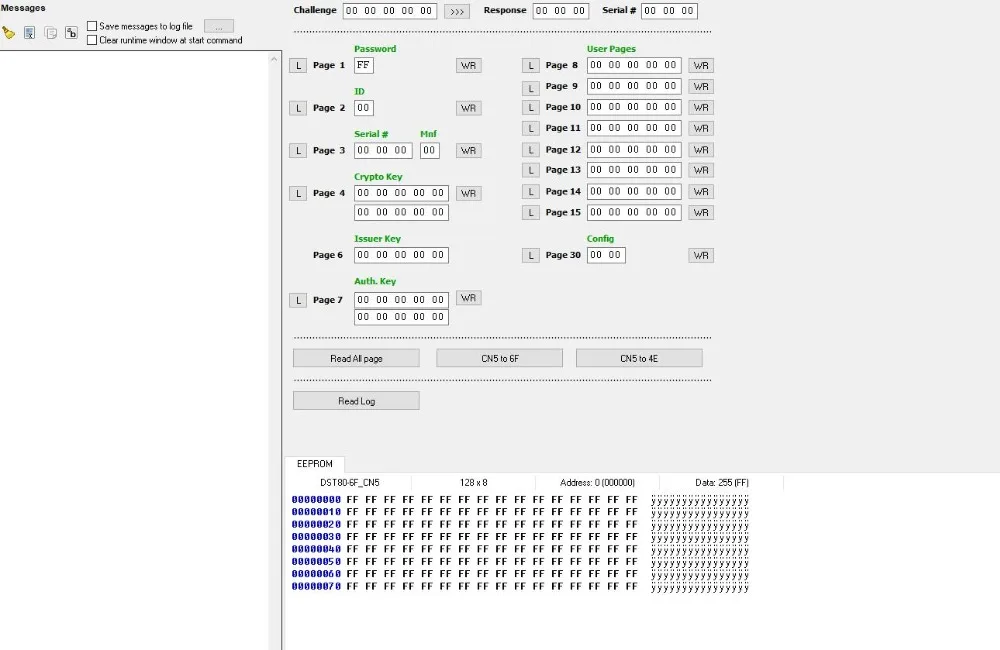Enable 'Save messages to log file'
Image resolution: width=1000 pixels, height=650 pixels.
[x=92, y=26]
